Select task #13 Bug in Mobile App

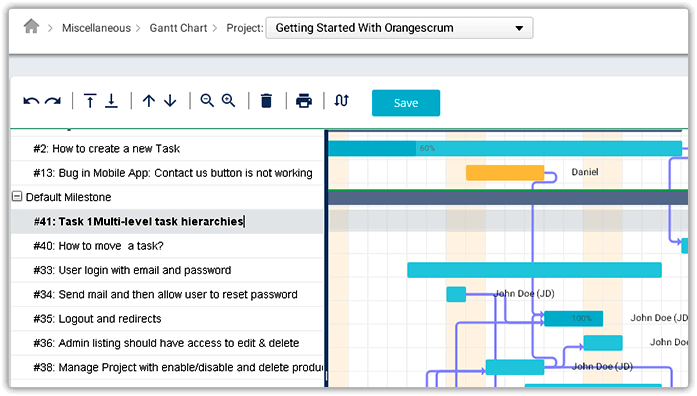173,173
